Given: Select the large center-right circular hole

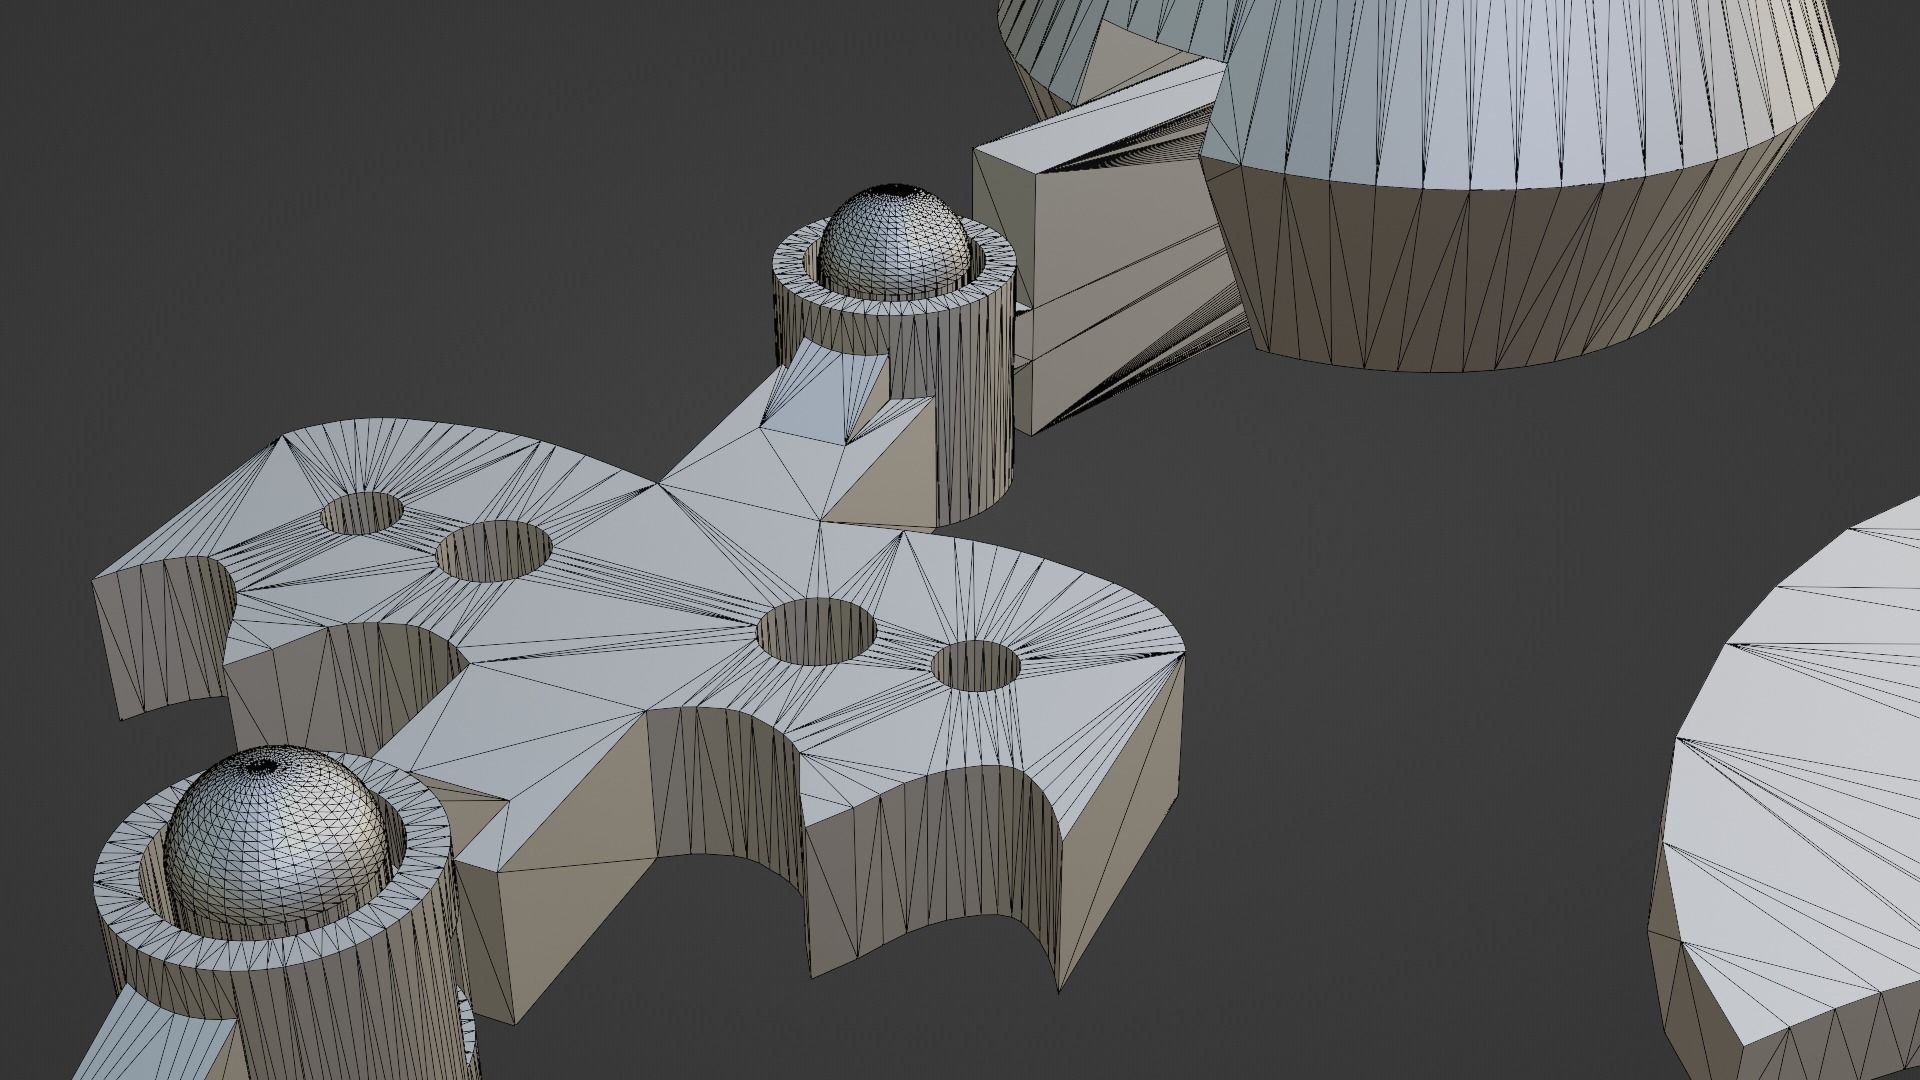Looking at the screenshot, I should coord(816,630).
